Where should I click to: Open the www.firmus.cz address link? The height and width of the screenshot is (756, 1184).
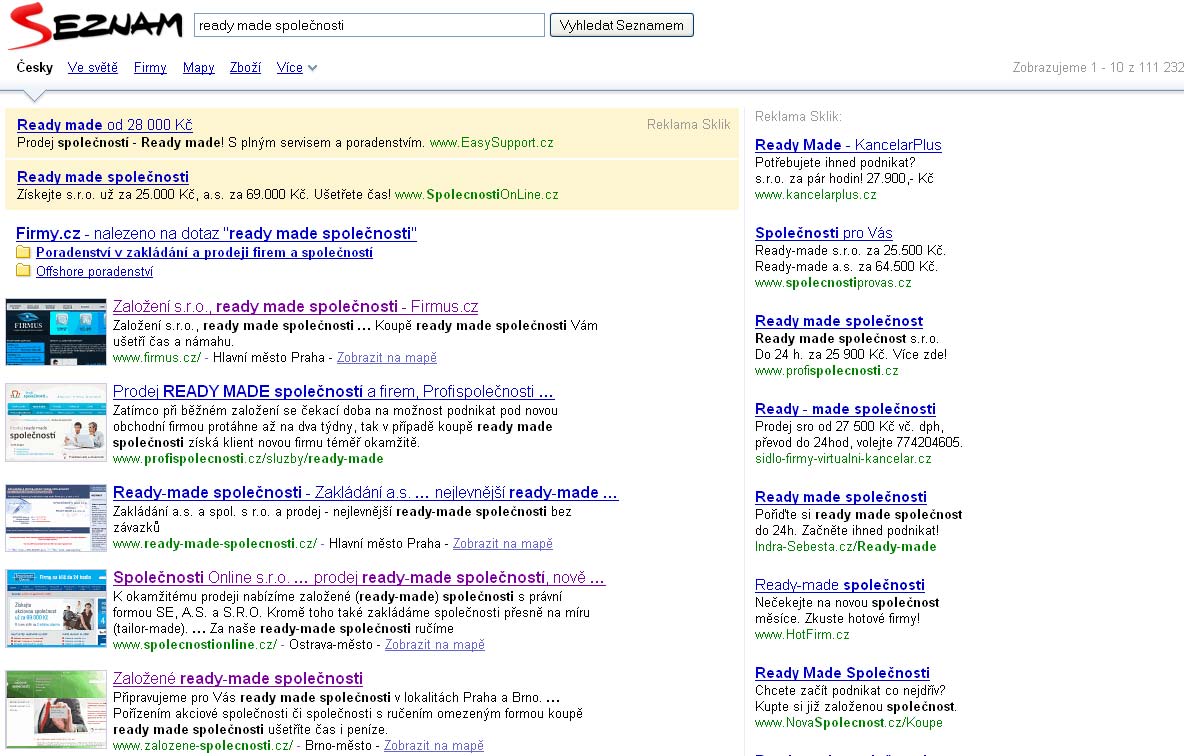pos(157,357)
